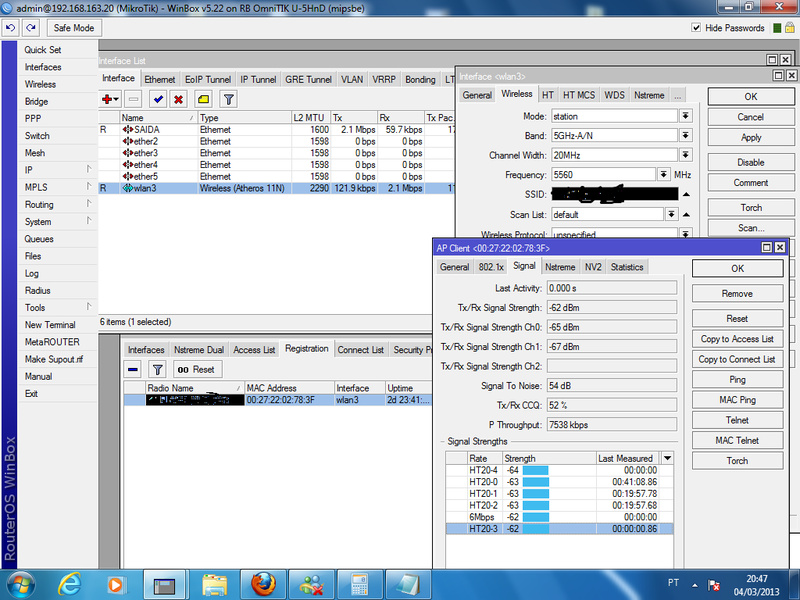Click the SAIDA ethernet interface icon
Viewport: 800px width, 600px height.
coord(128,130)
